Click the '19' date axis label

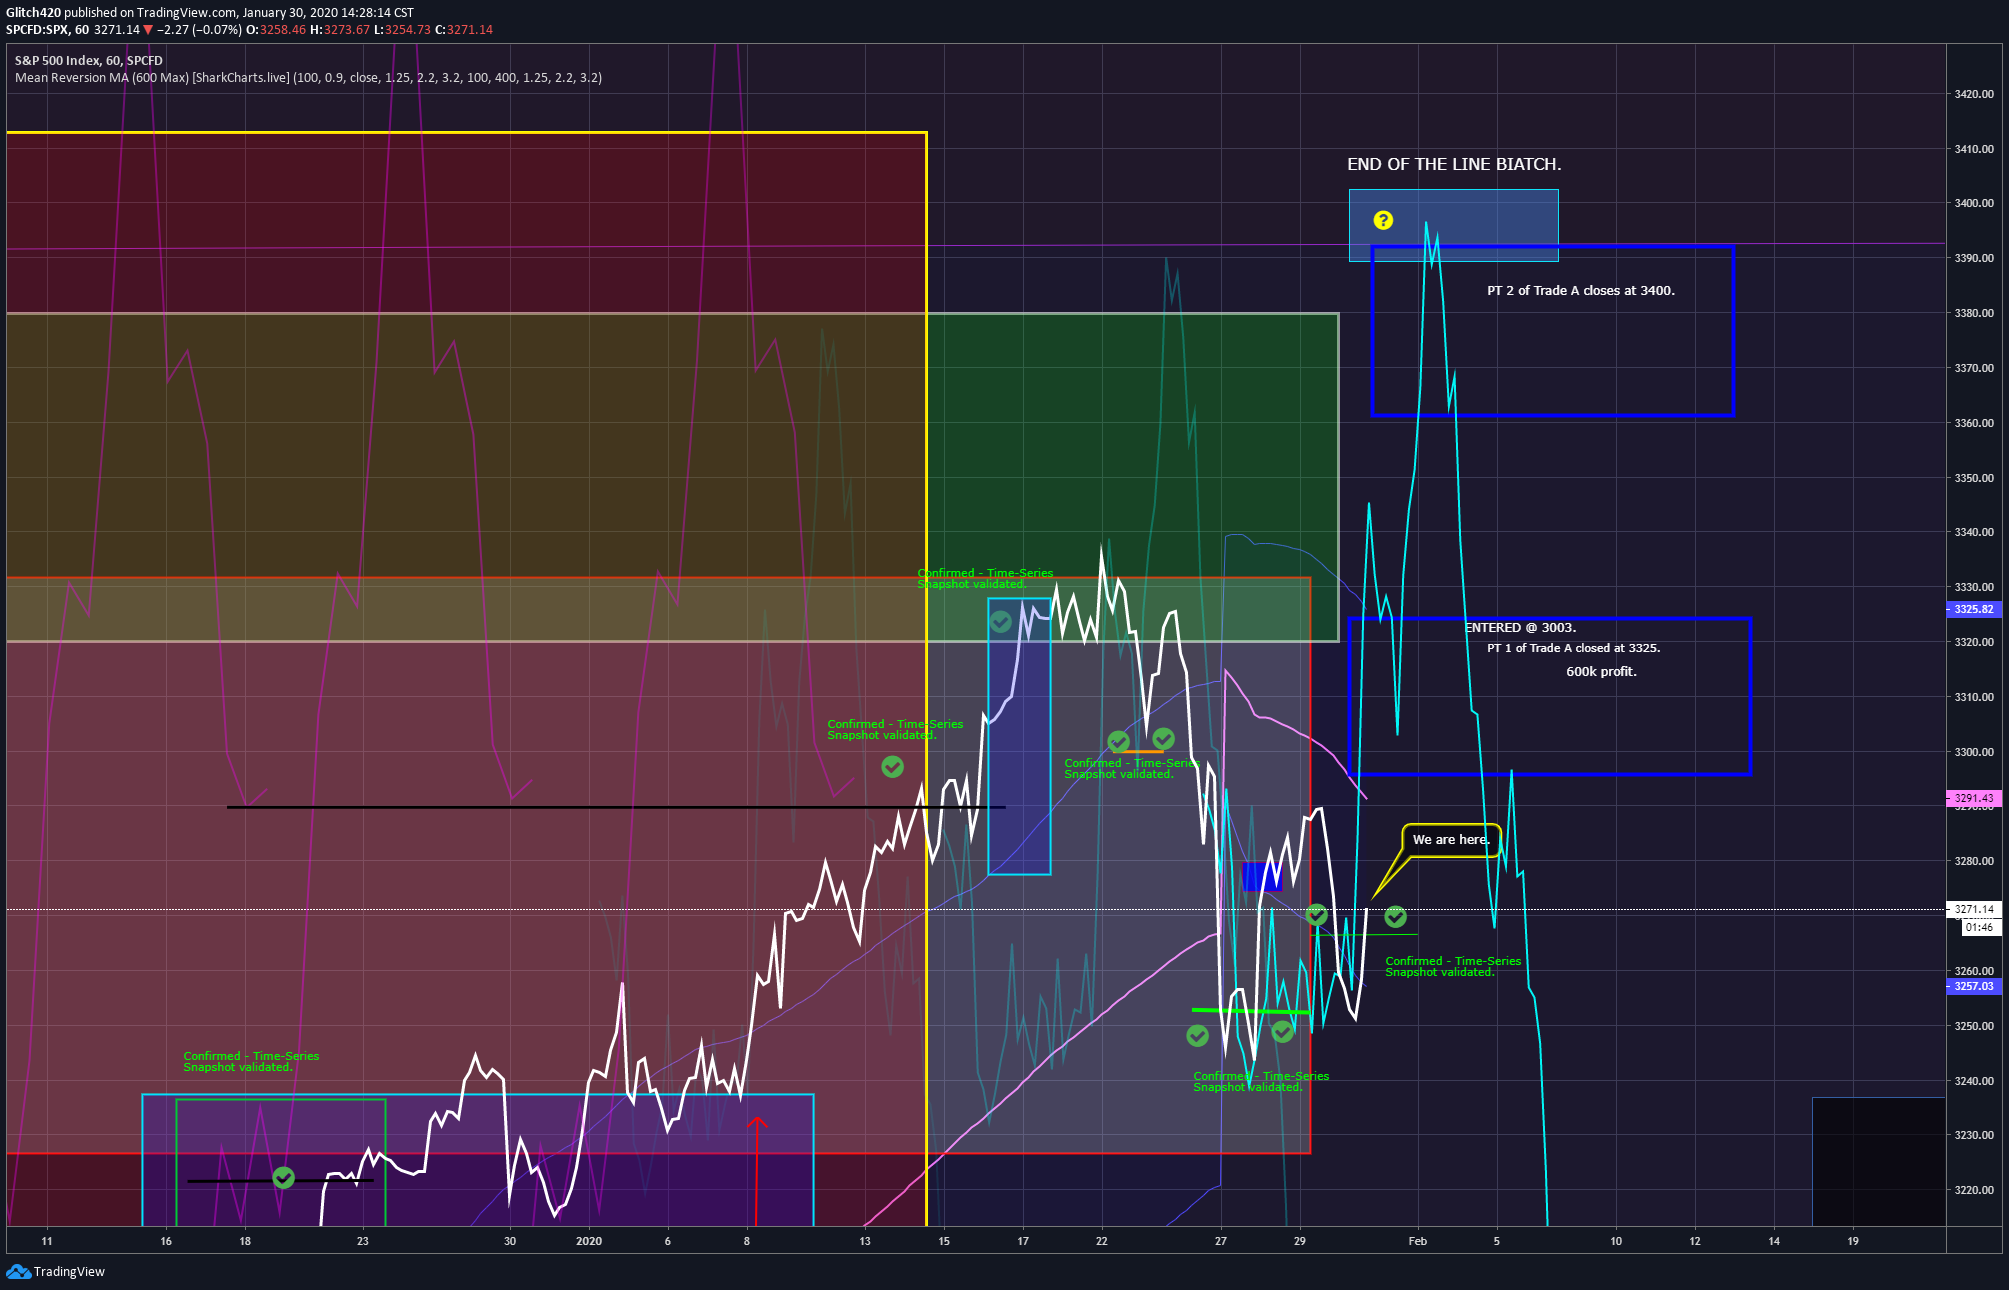point(1853,1241)
